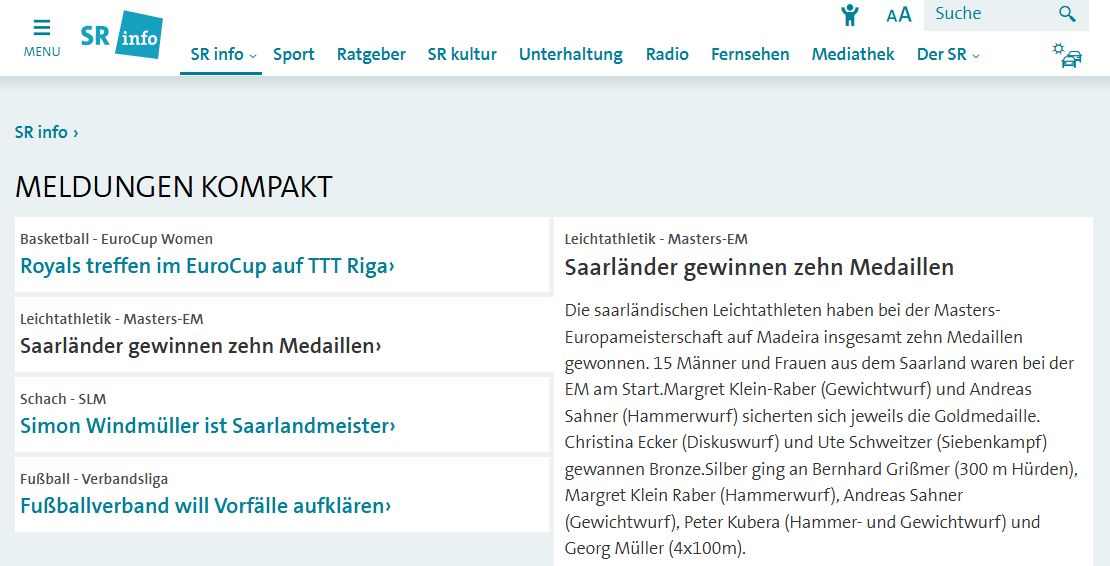Open the weather and traffic icon

[1066, 55]
